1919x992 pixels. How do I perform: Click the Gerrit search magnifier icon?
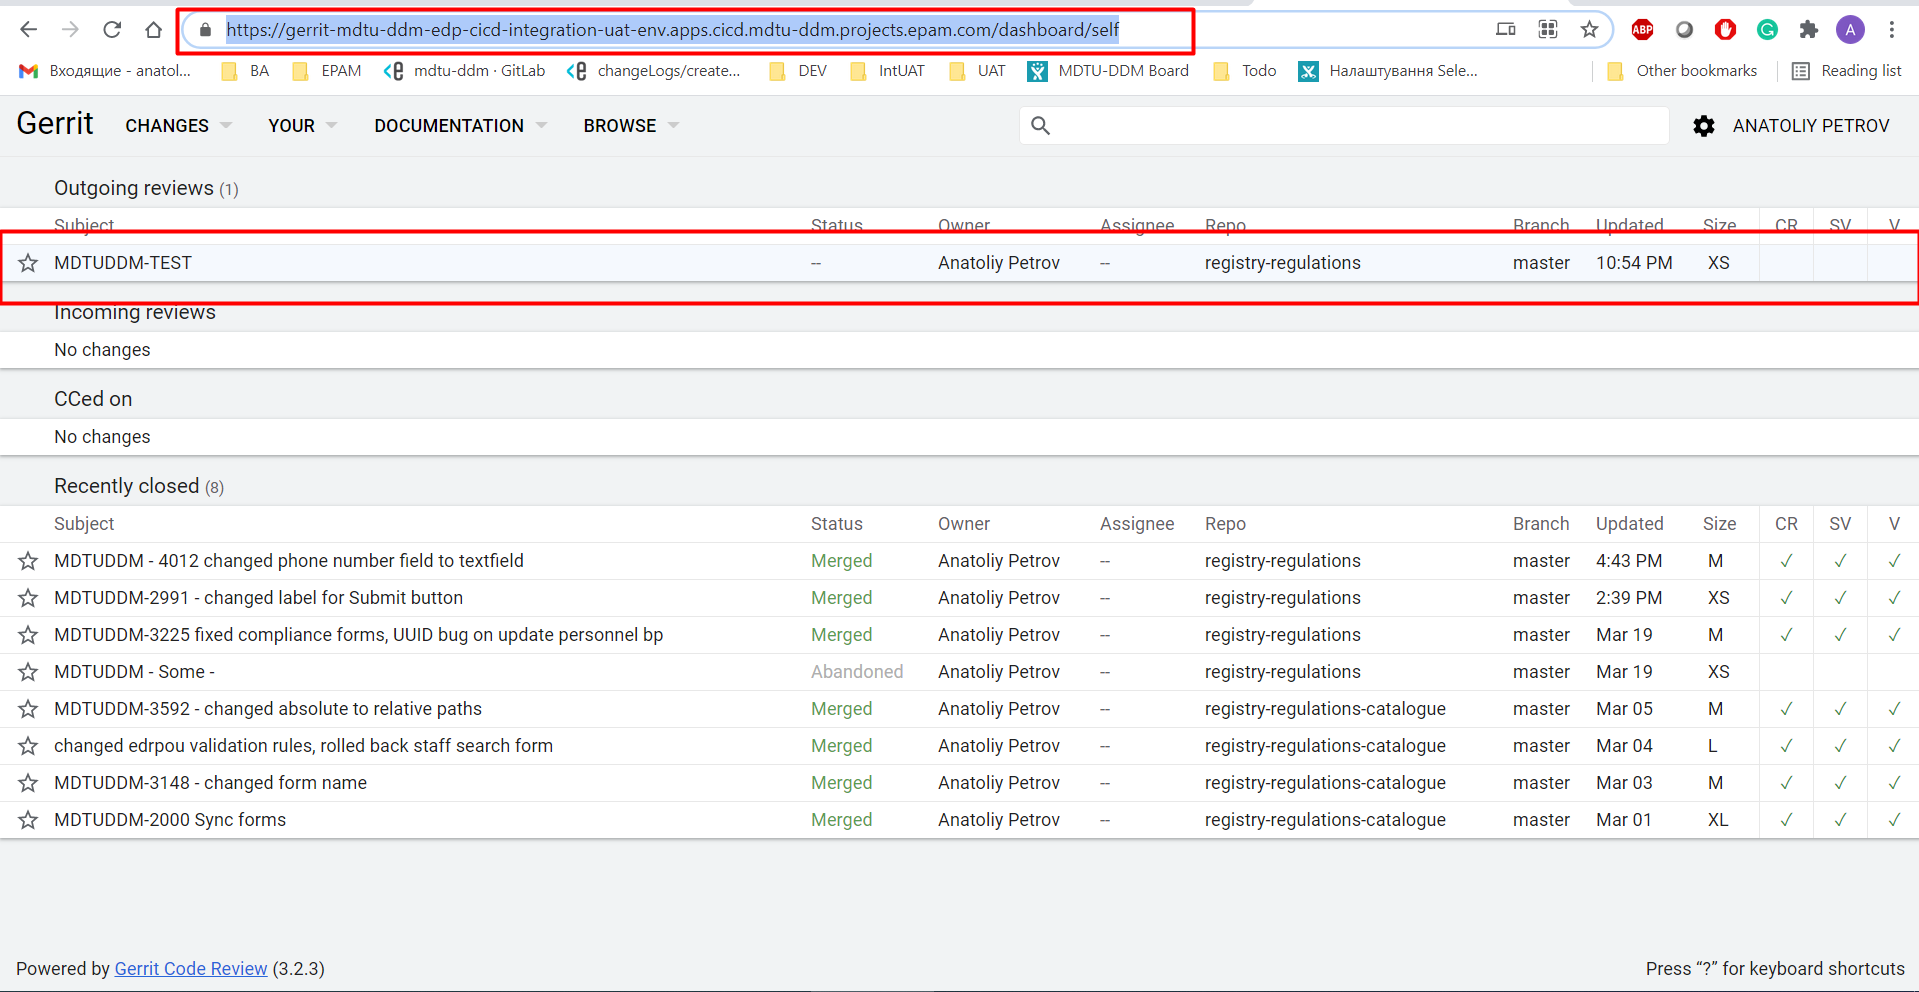tap(1040, 126)
